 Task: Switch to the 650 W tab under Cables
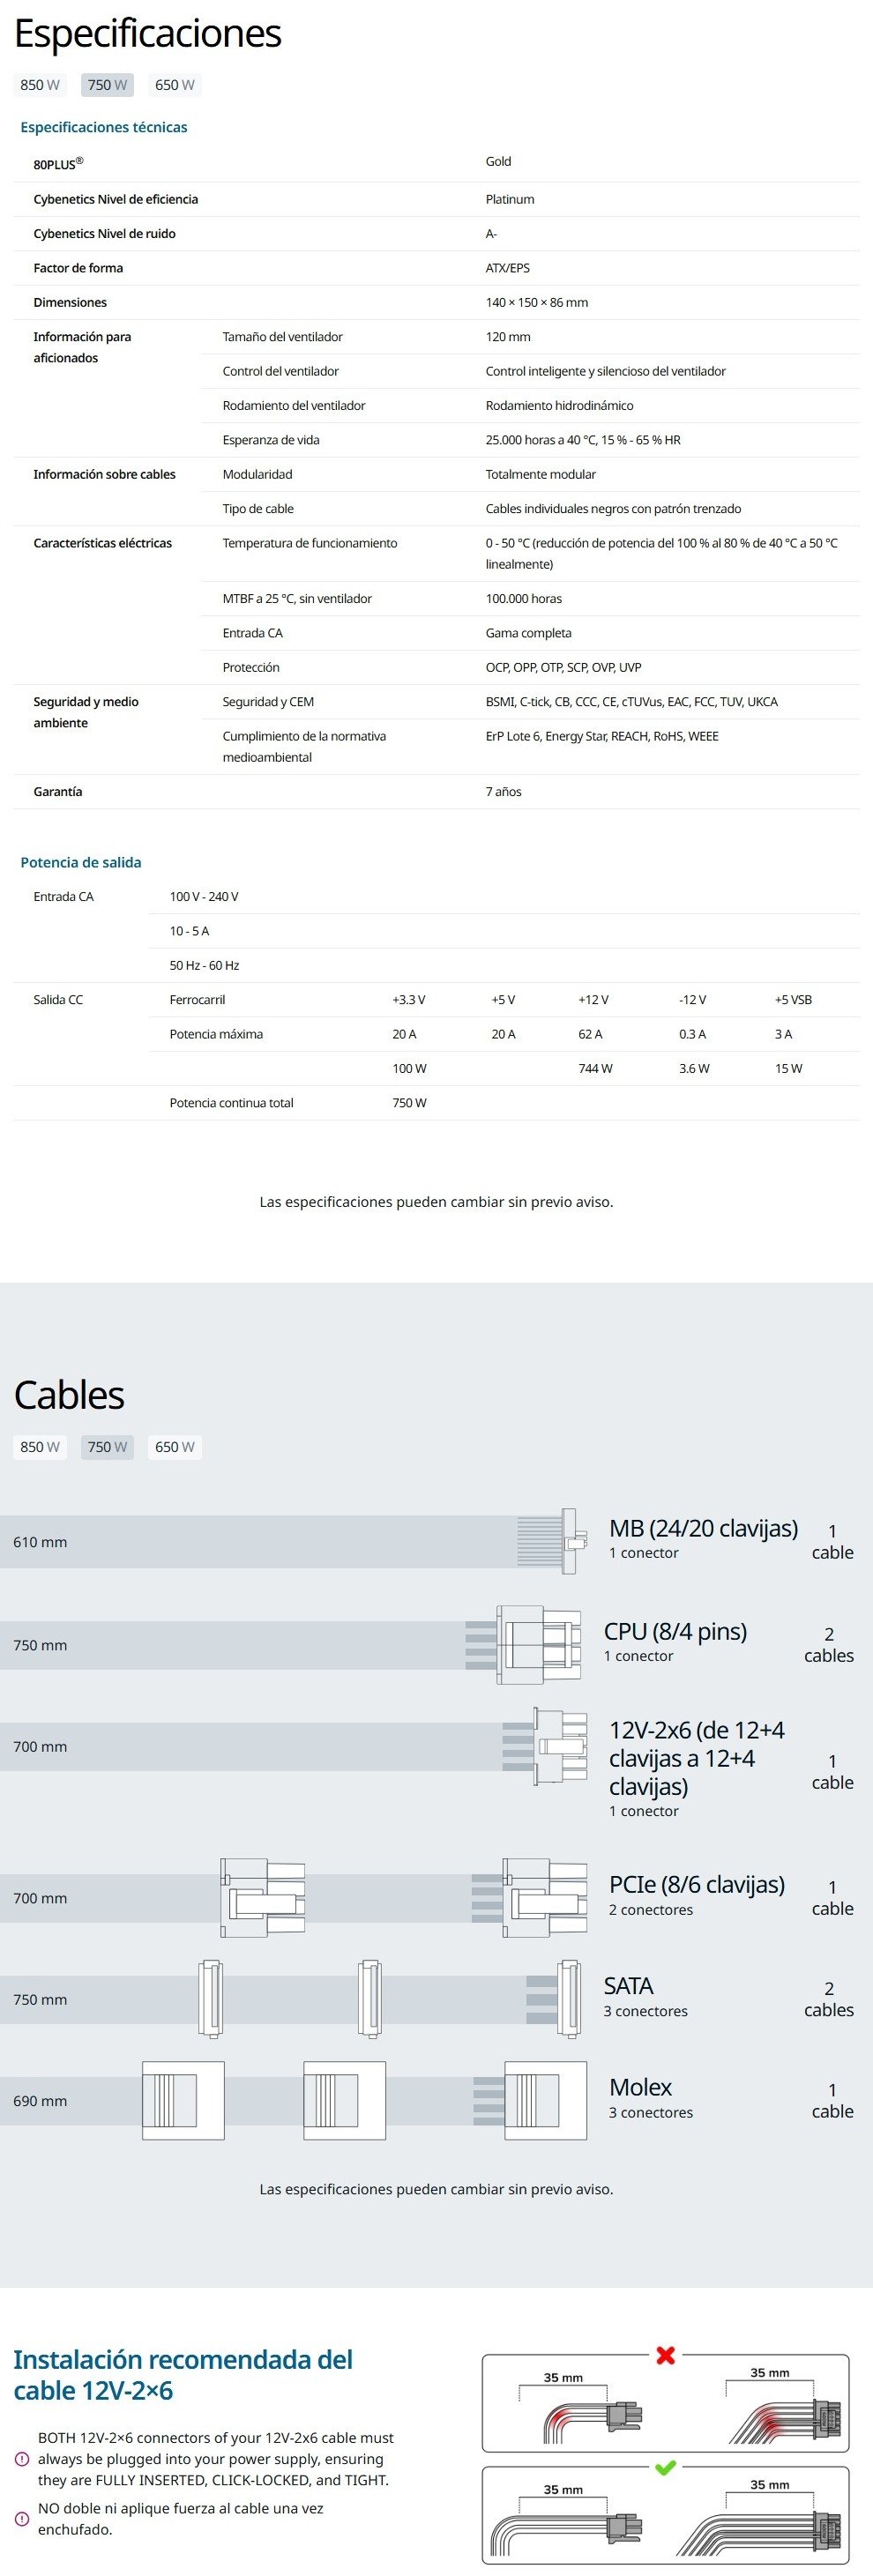(x=175, y=1447)
